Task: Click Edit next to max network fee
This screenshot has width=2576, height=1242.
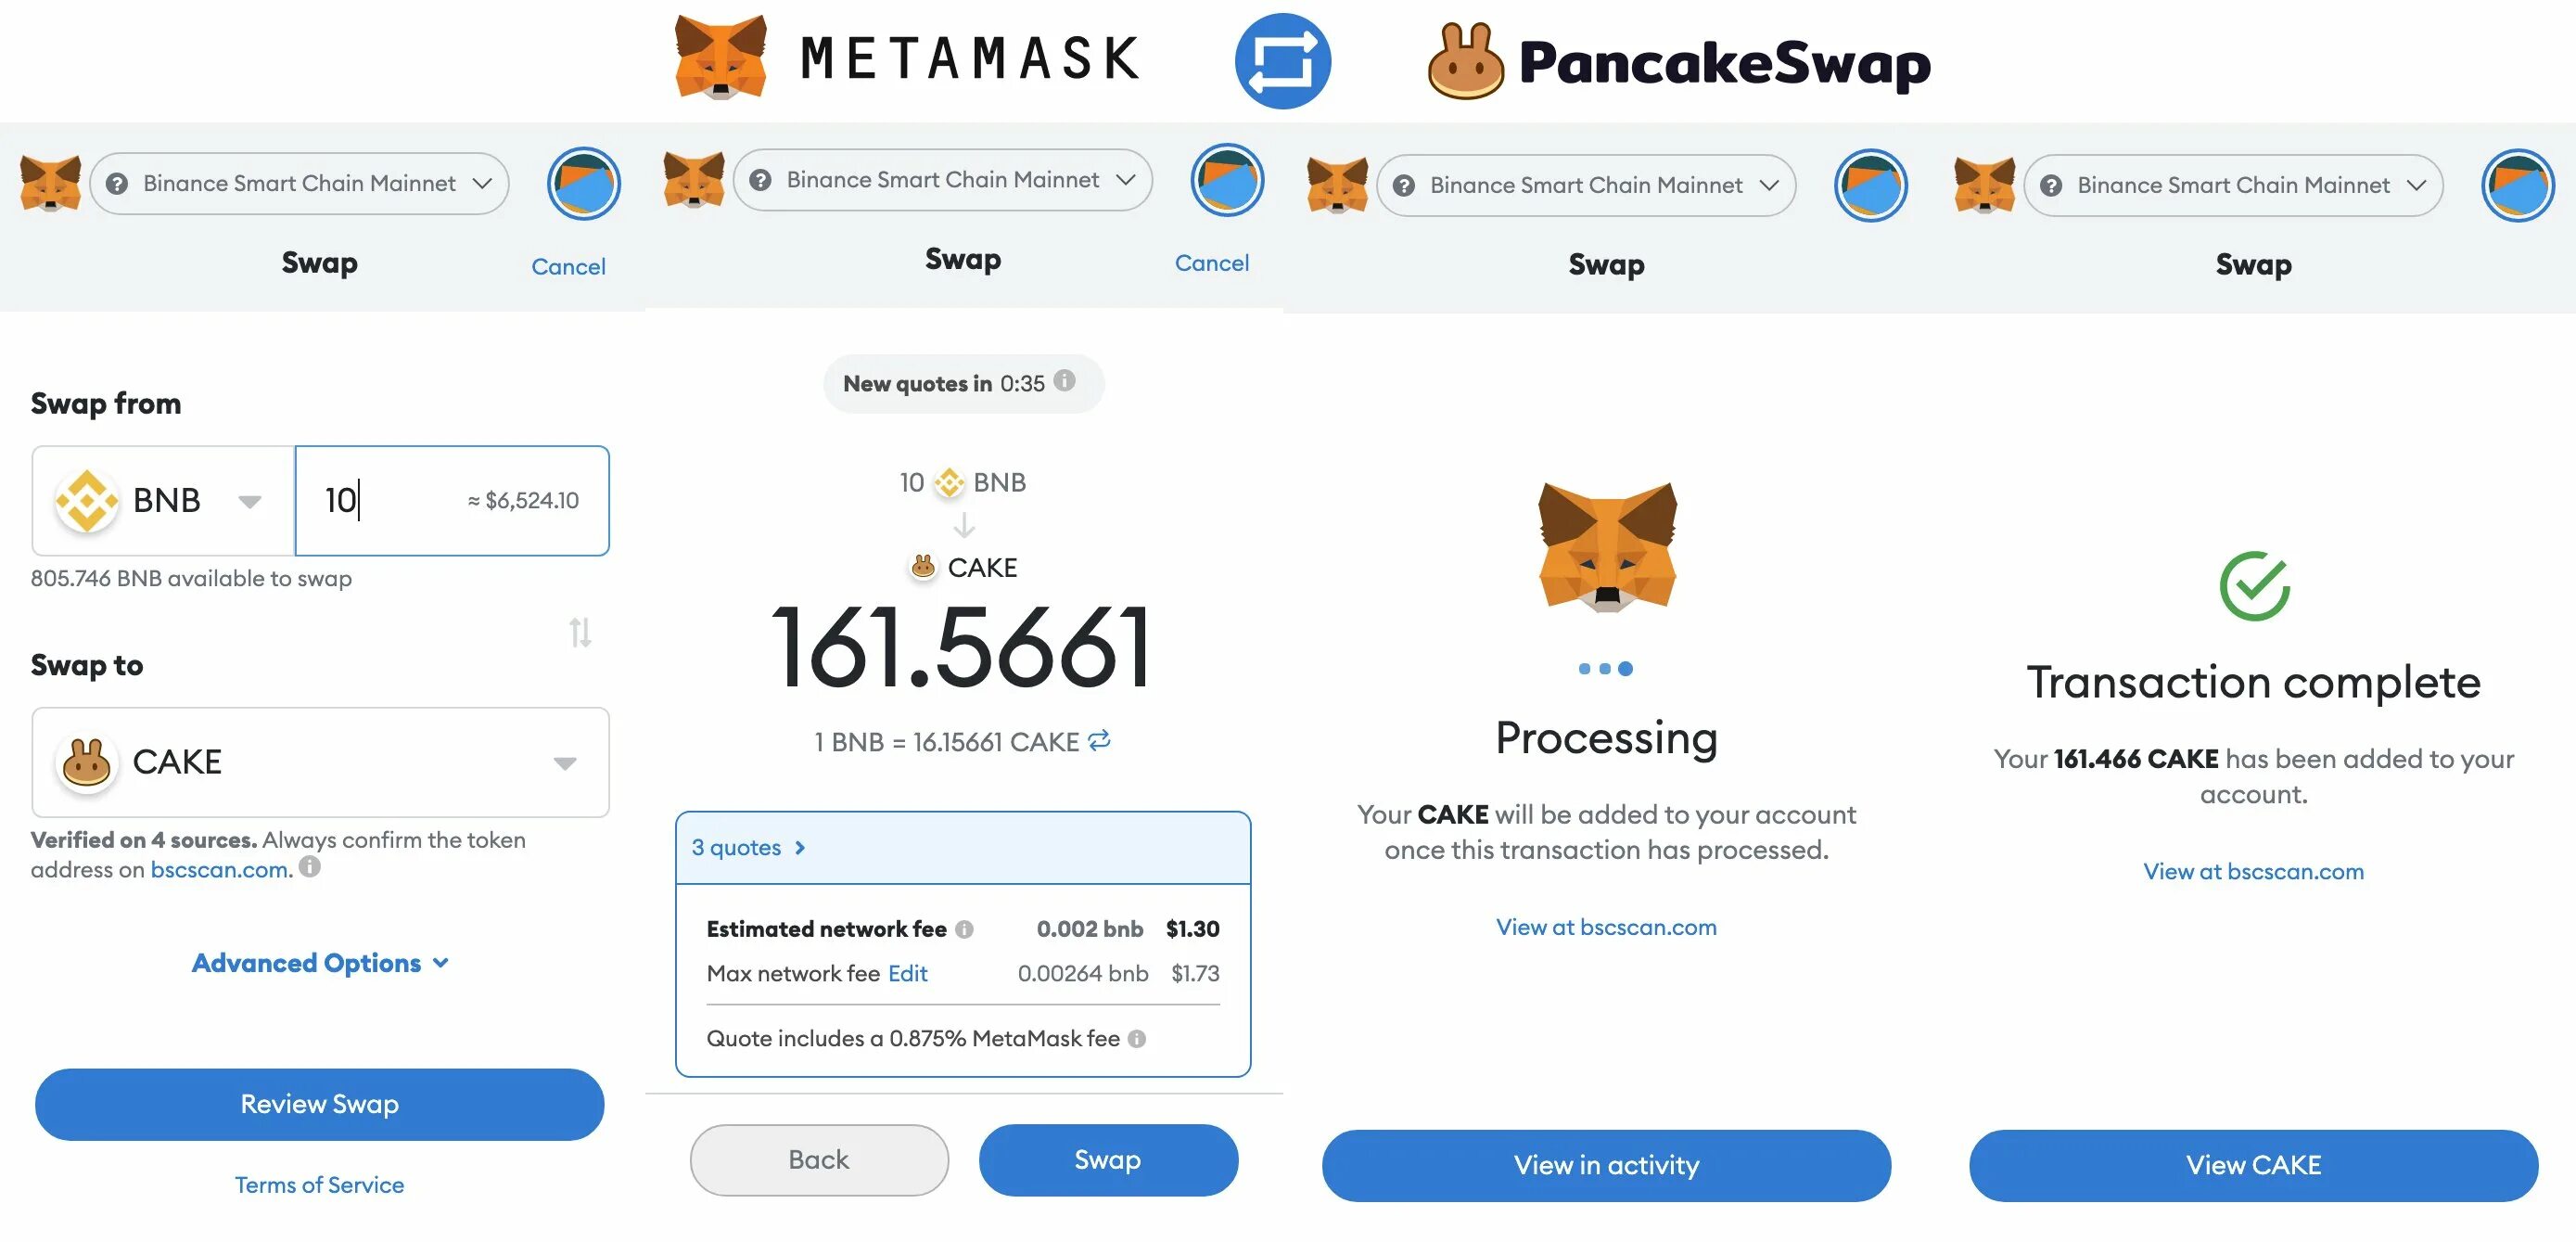Action: tap(907, 971)
